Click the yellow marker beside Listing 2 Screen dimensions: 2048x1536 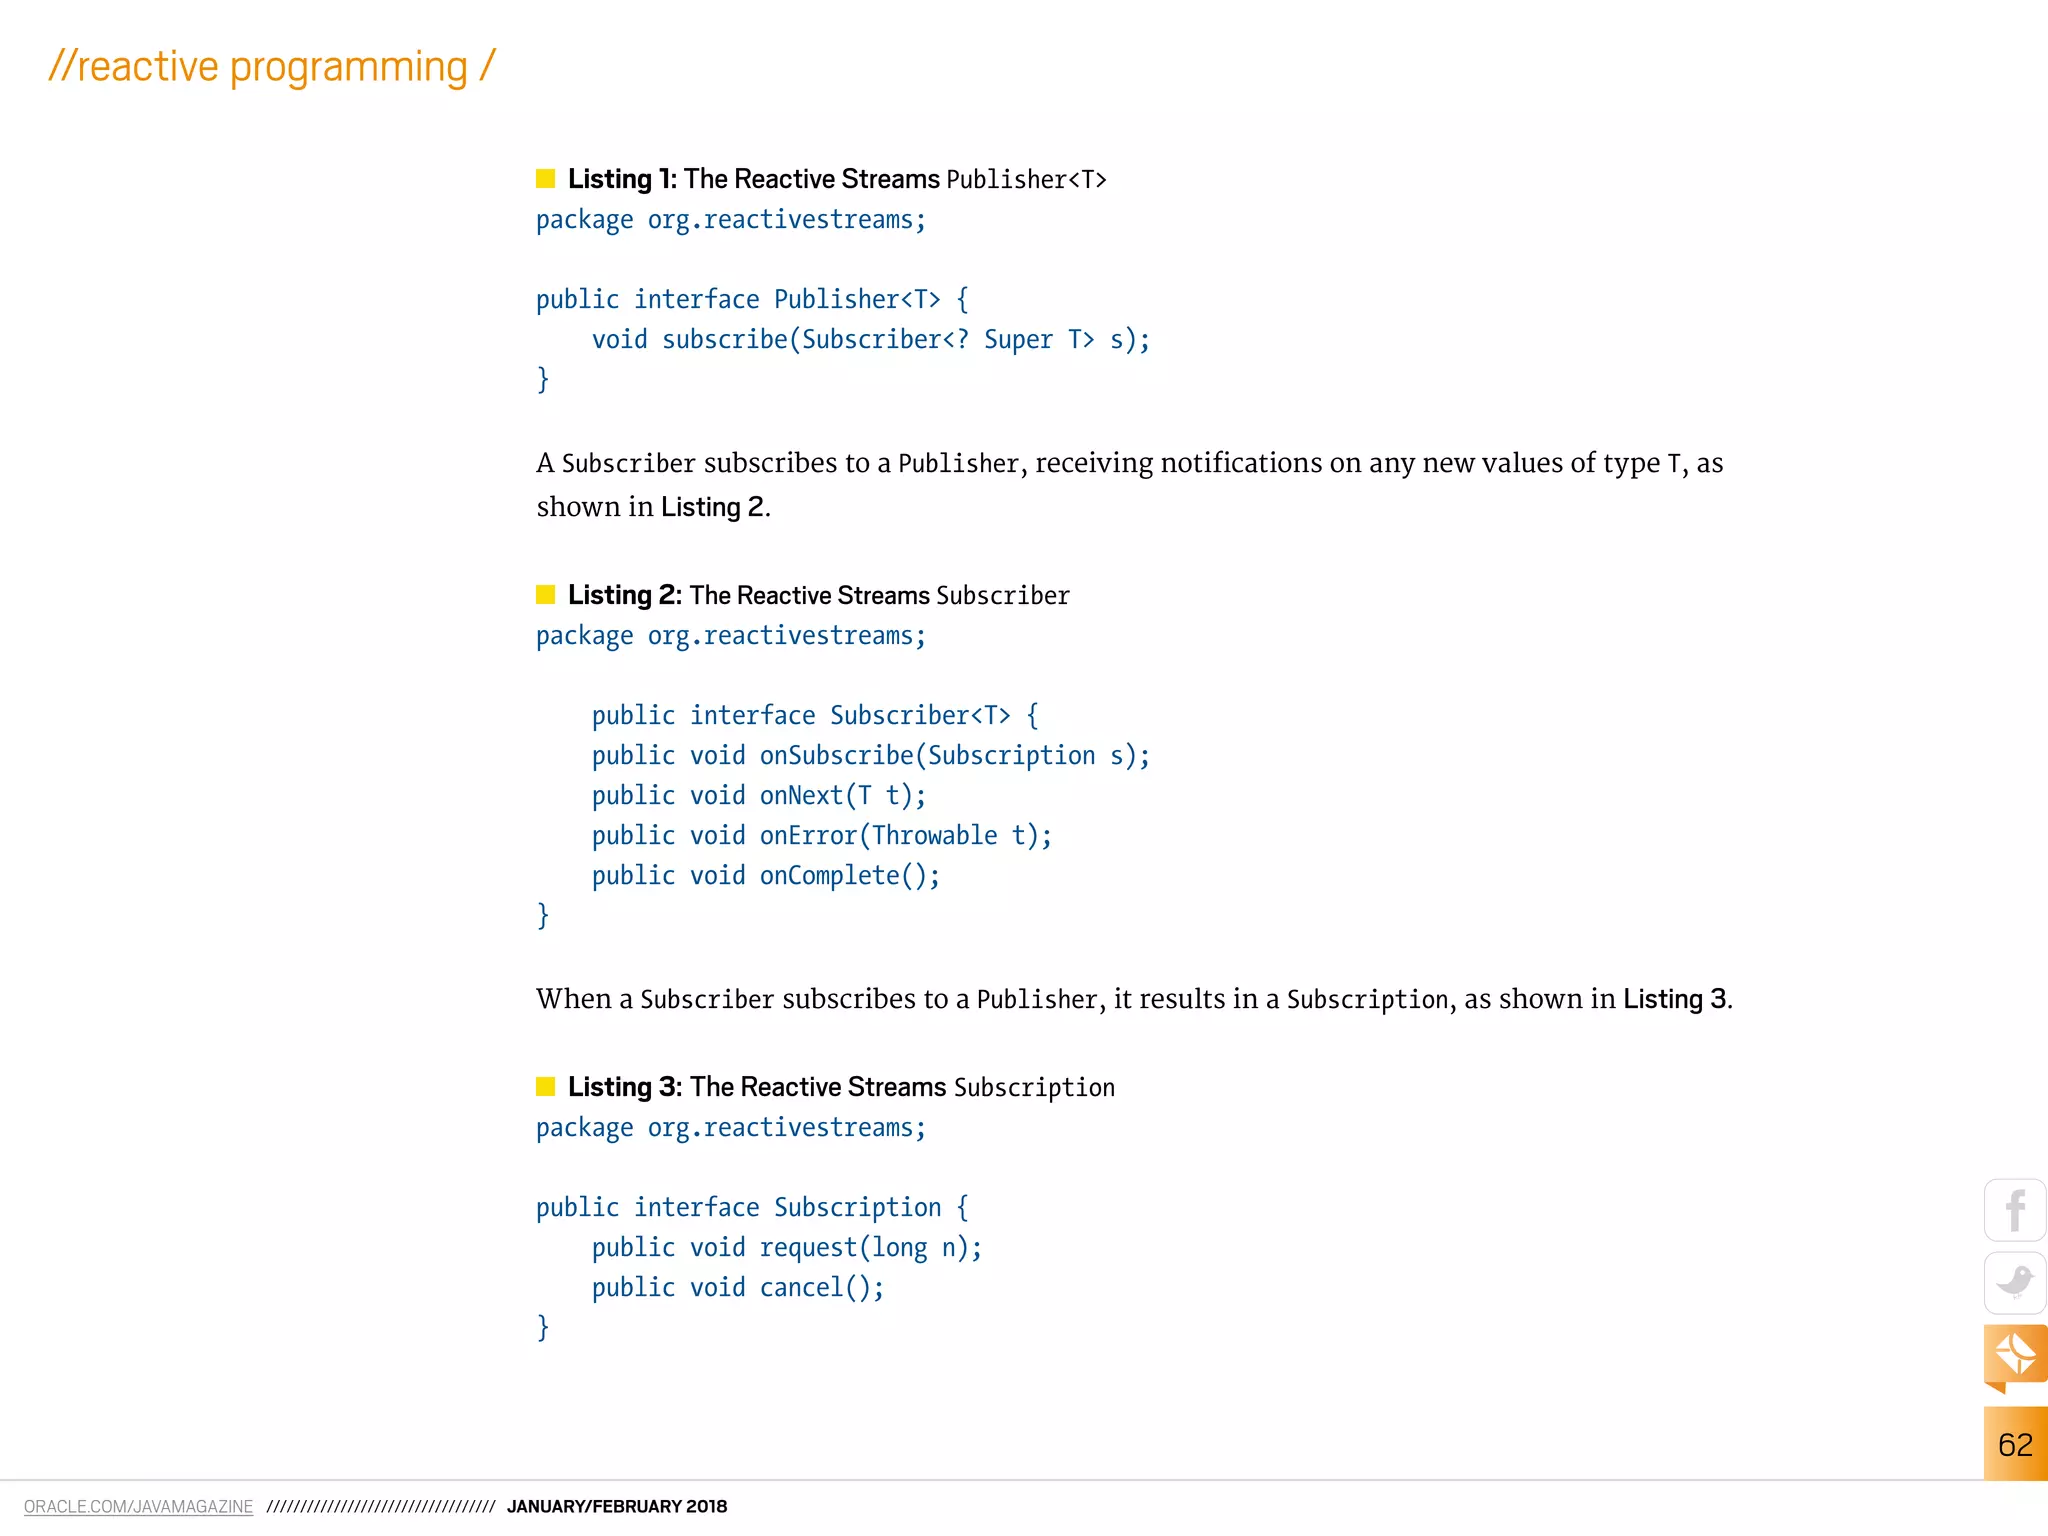(545, 595)
